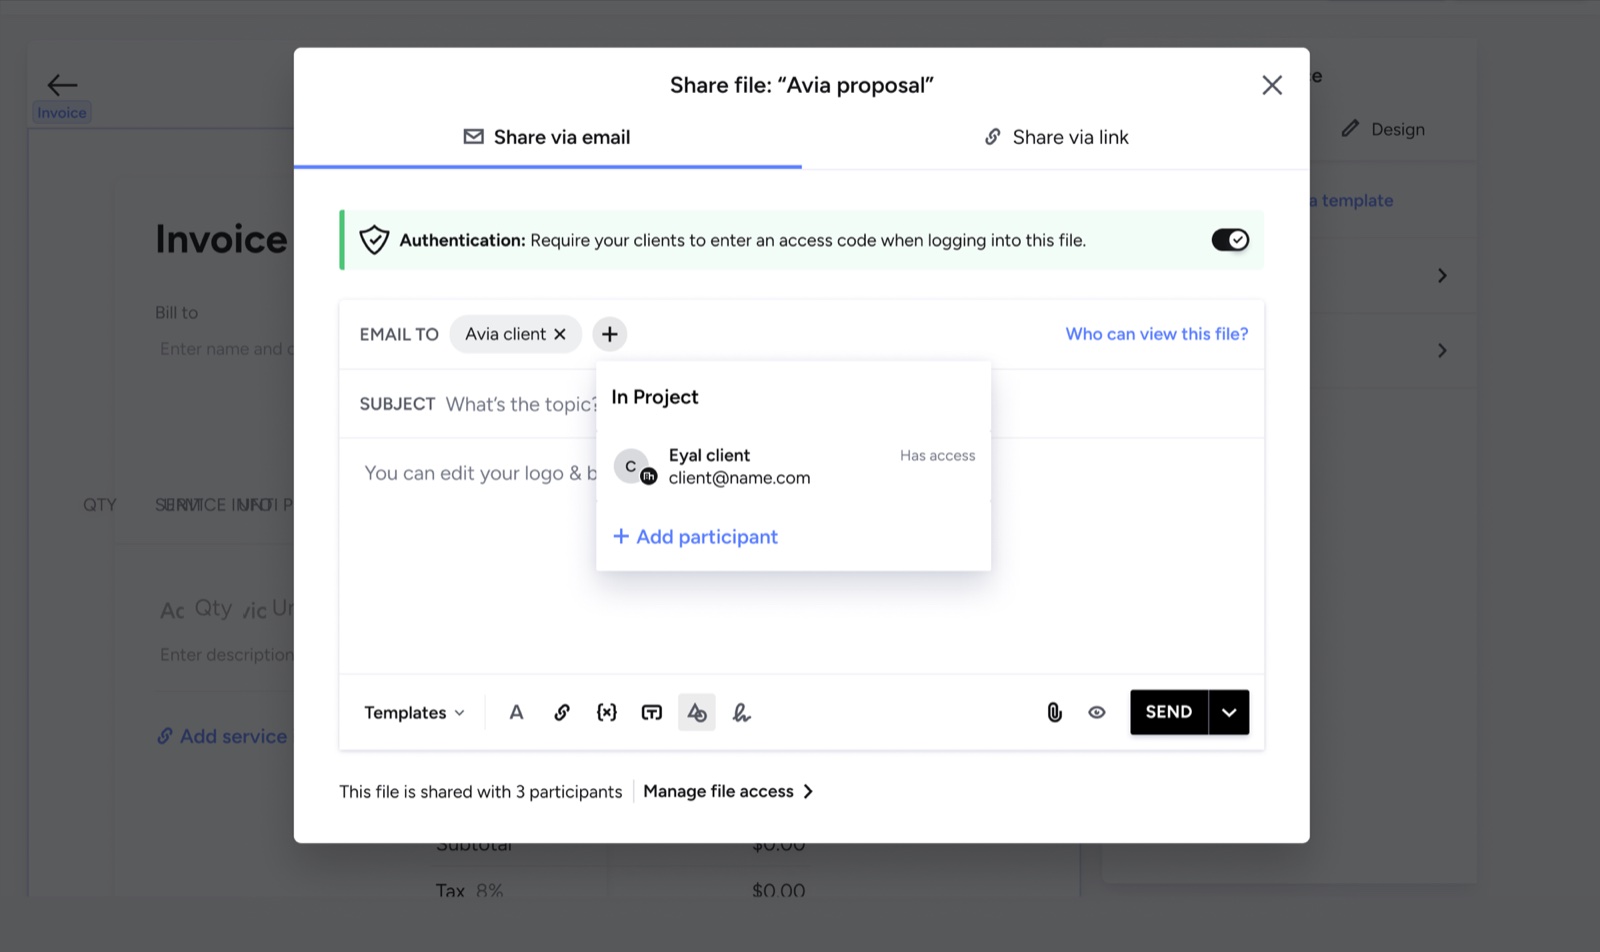This screenshot has height=952, width=1600.
Task: Open Manage file access
Action: pyautogui.click(x=728, y=792)
